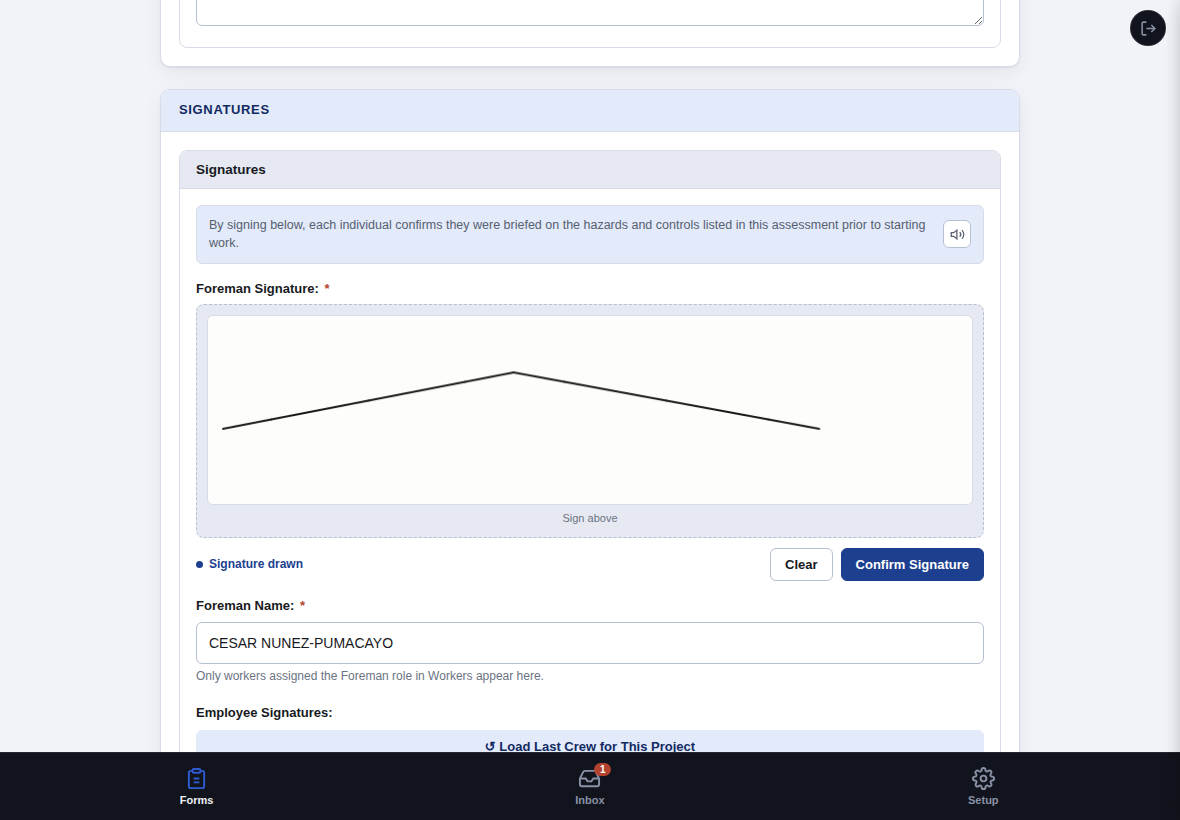Viewport: 1180px width, 820px height.
Task: Click inside the foreman signature canvas
Action: click(x=590, y=410)
